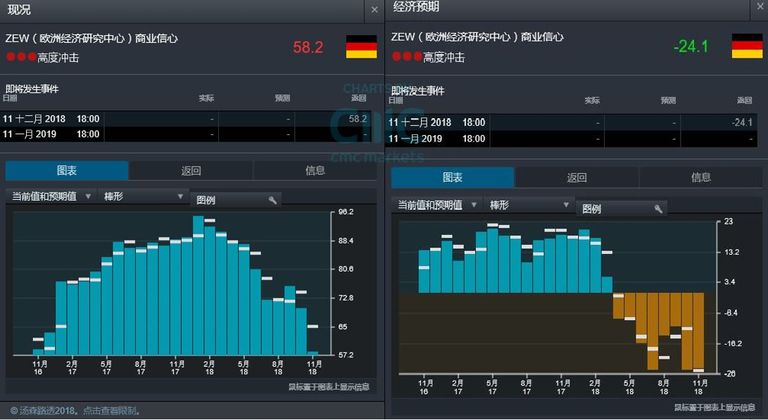This screenshot has width=768, height=420.
Task: Switch to 信息 tab in 现况 panel
Action: pos(315,170)
